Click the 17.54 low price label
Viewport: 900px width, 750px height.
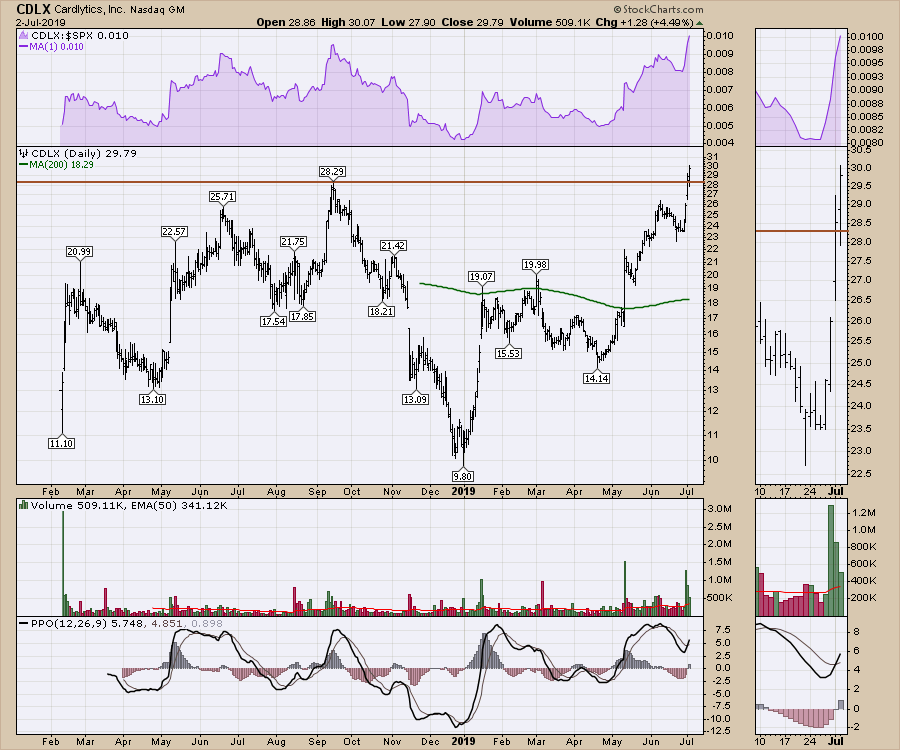[273, 321]
